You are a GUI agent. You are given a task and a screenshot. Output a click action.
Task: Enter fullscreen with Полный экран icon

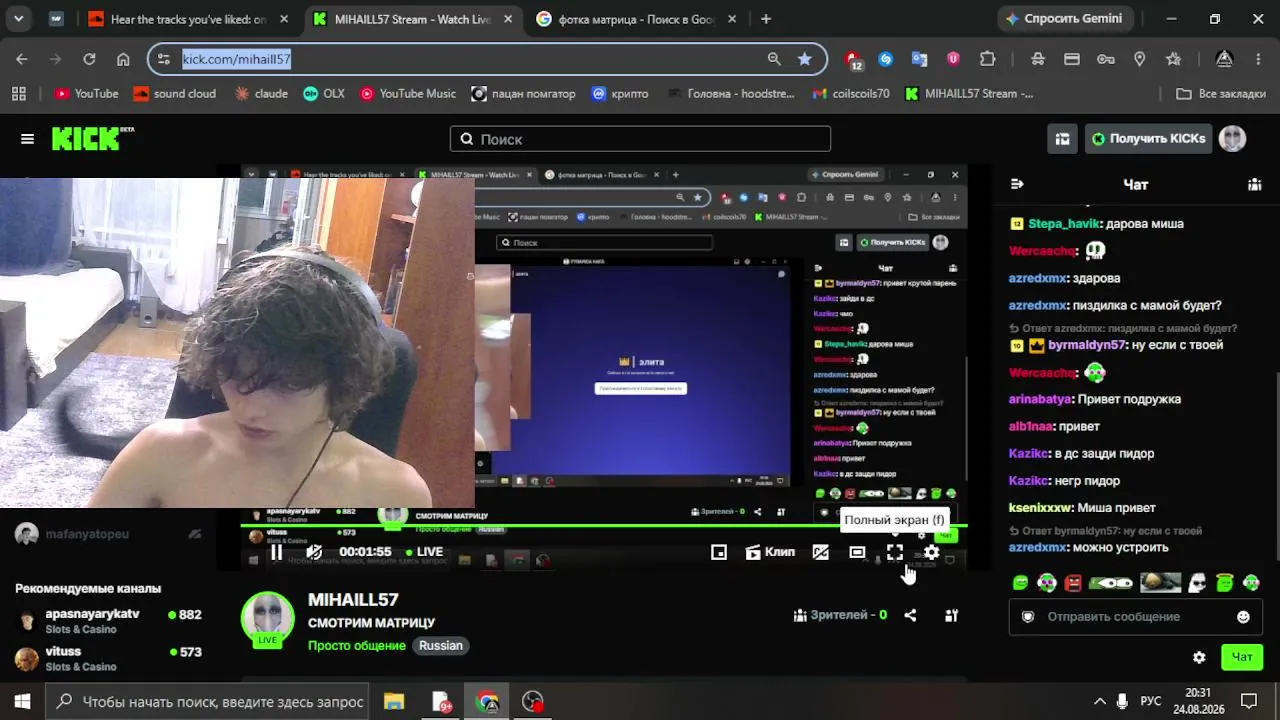click(x=895, y=552)
